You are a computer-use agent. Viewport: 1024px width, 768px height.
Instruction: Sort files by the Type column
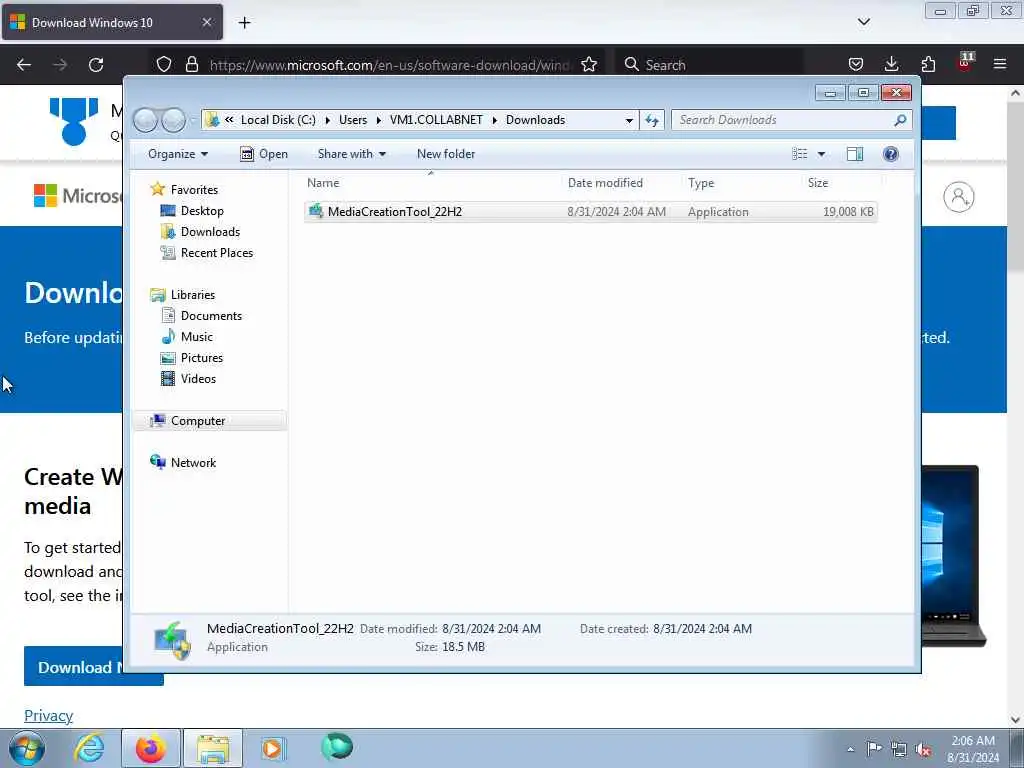[701, 183]
